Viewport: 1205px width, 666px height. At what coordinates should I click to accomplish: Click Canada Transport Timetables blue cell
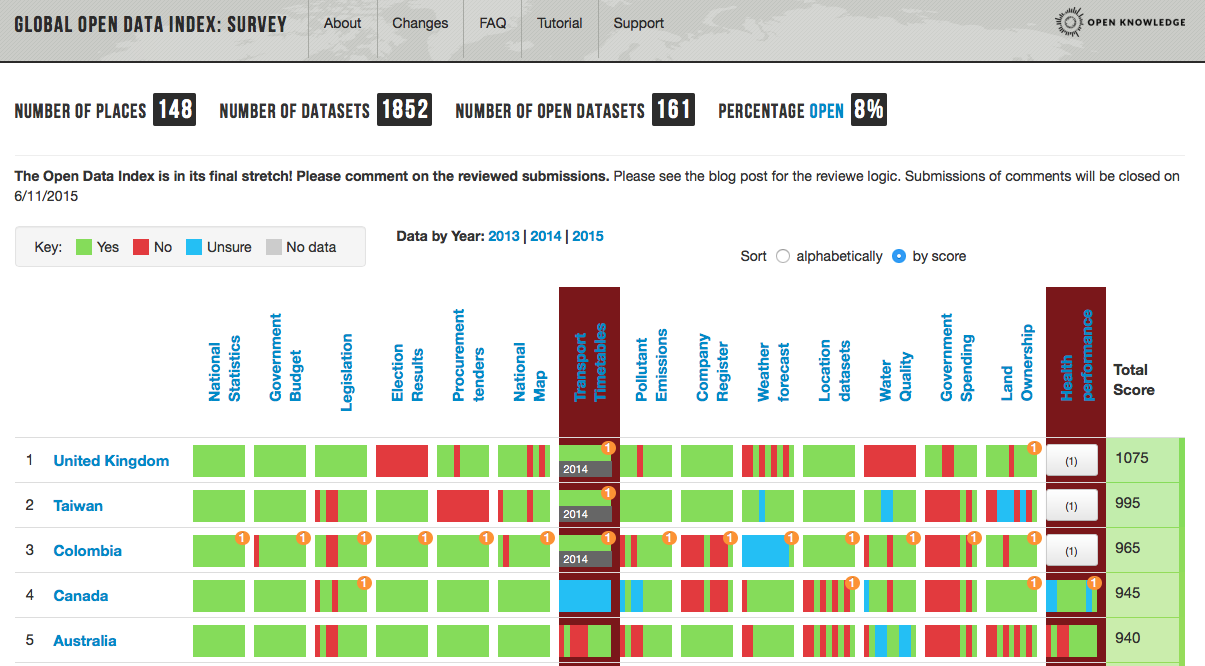click(x=585, y=596)
